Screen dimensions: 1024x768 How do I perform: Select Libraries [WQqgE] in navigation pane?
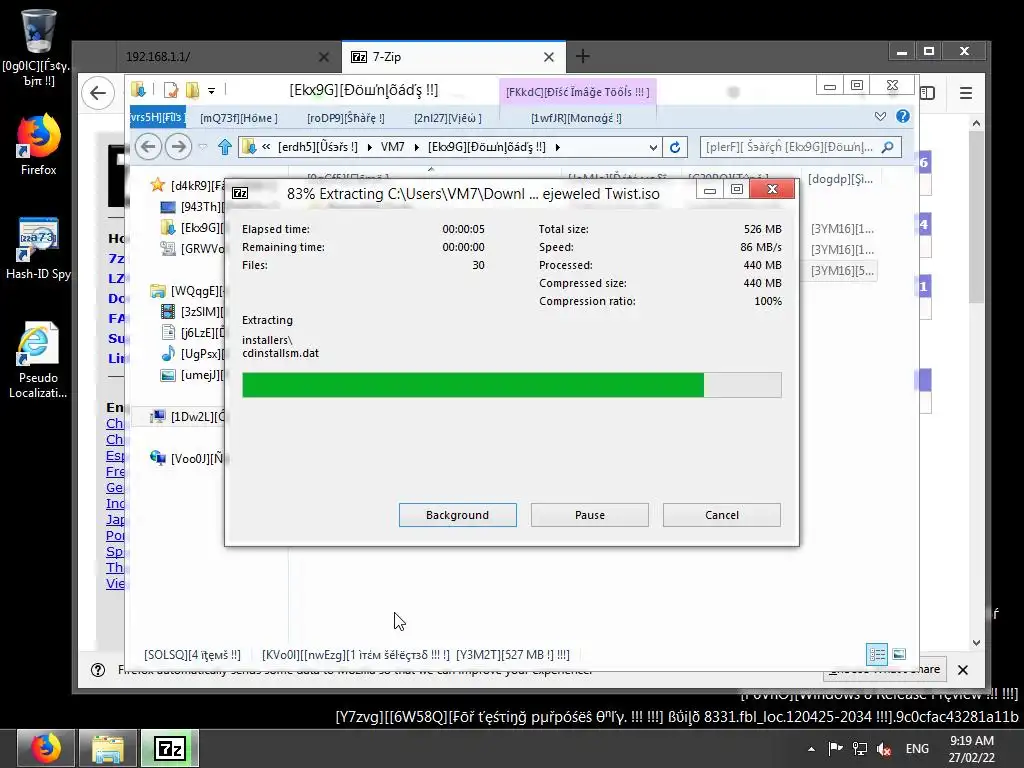point(189,291)
